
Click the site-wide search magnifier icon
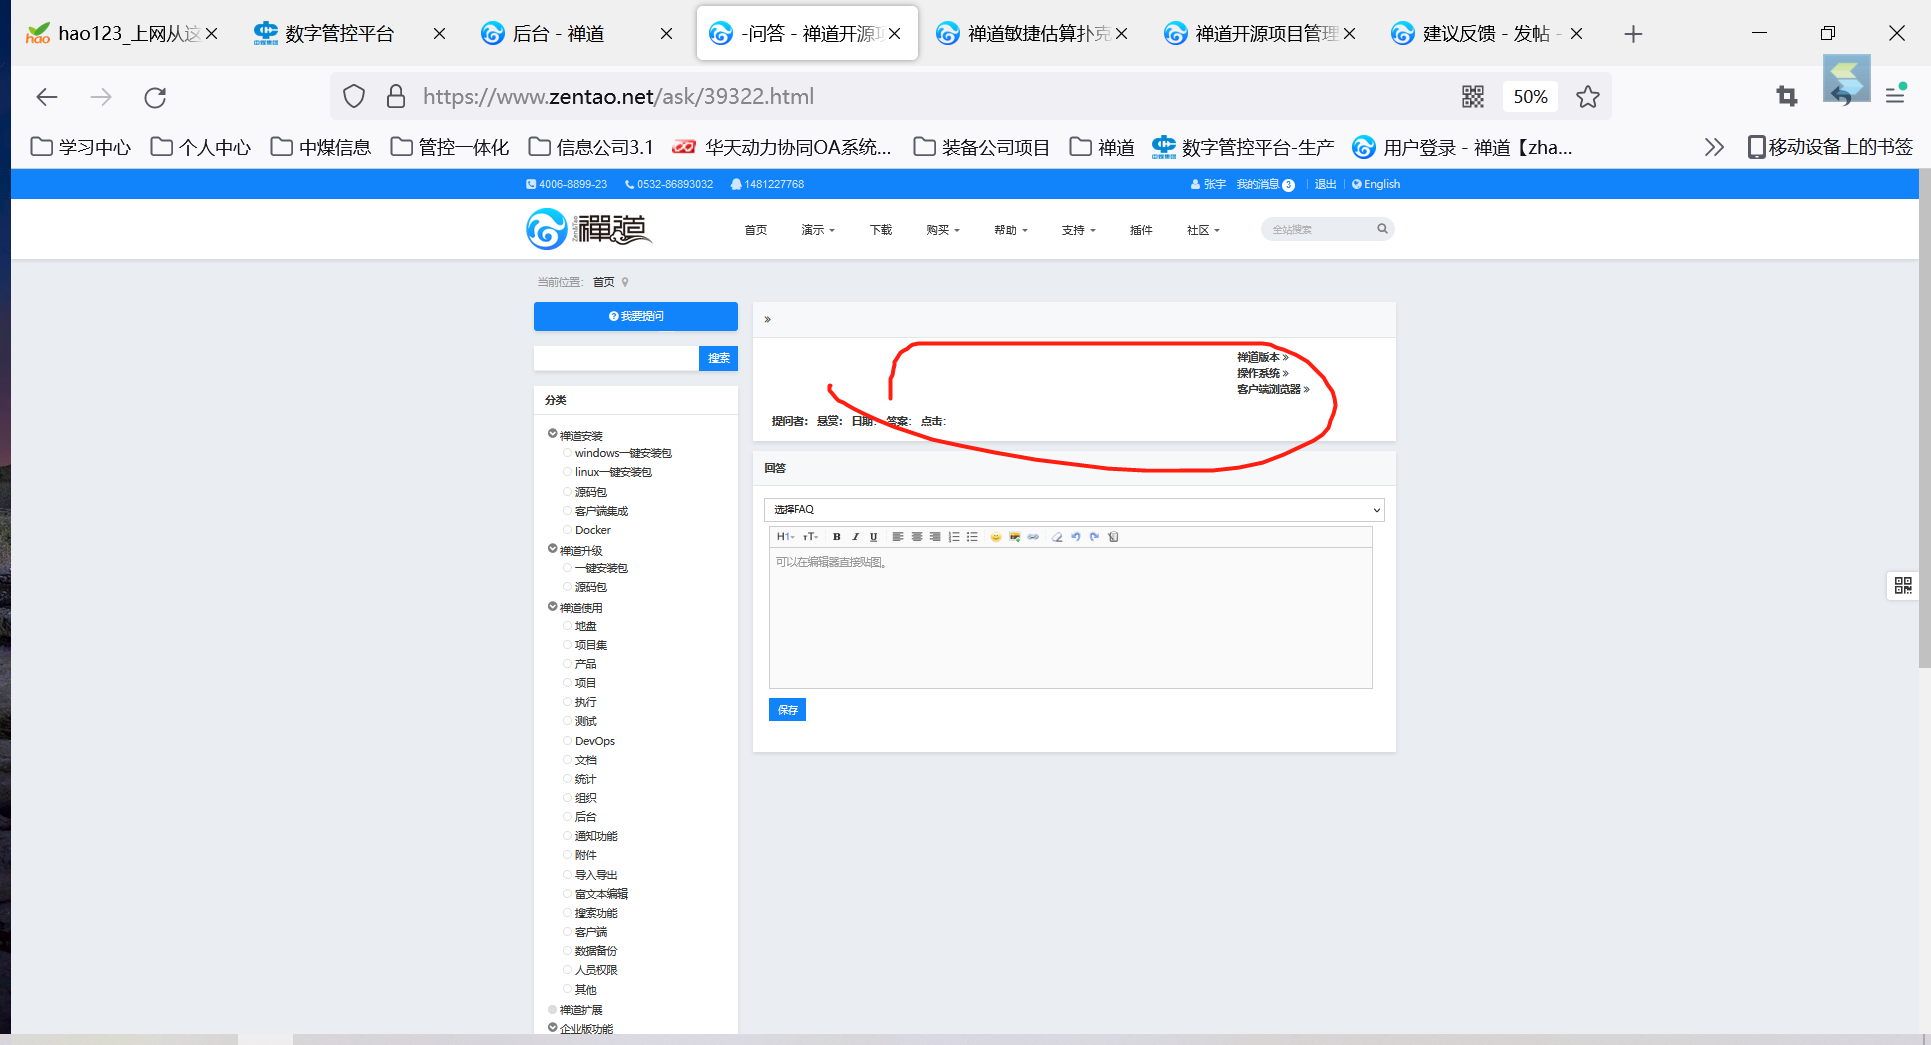pyautogui.click(x=1382, y=229)
